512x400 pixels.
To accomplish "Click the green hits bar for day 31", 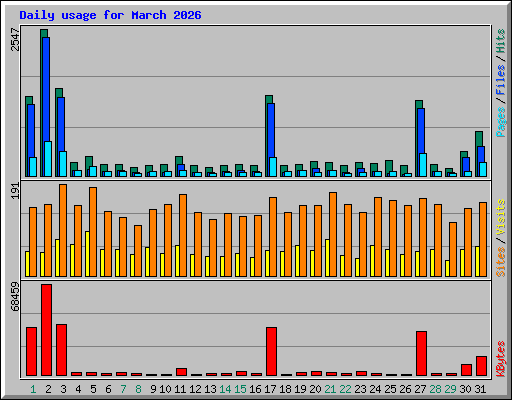I will click(x=479, y=138).
